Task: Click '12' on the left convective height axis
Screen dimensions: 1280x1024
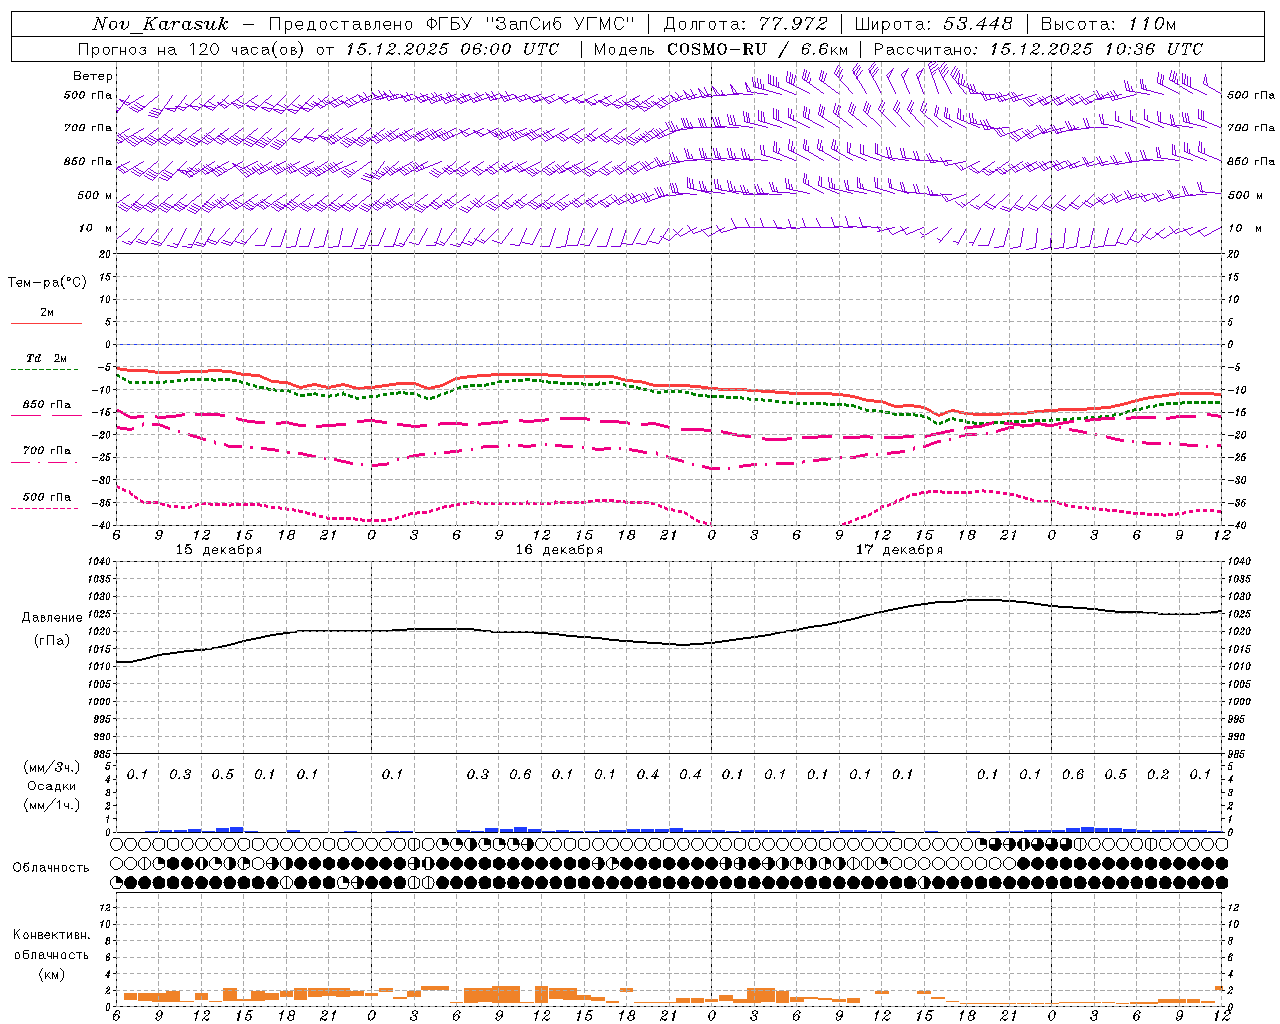Action: (x=105, y=907)
